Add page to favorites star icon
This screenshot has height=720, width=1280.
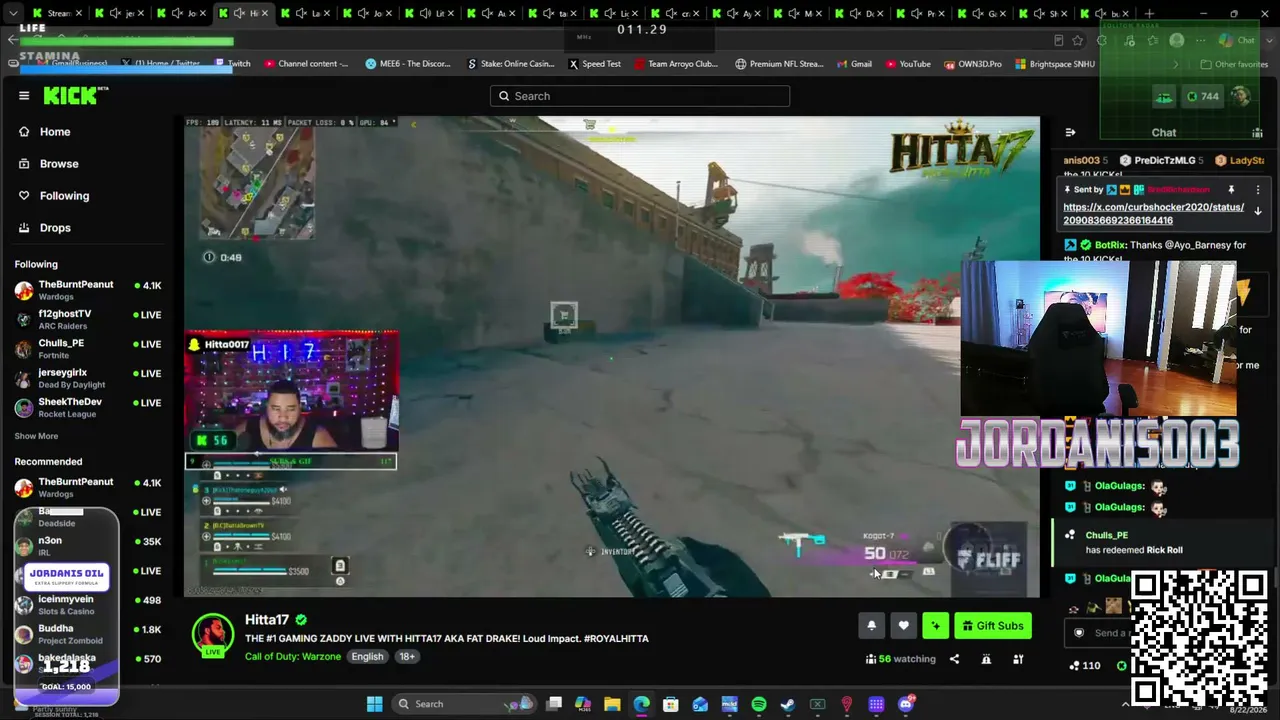(1077, 41)
